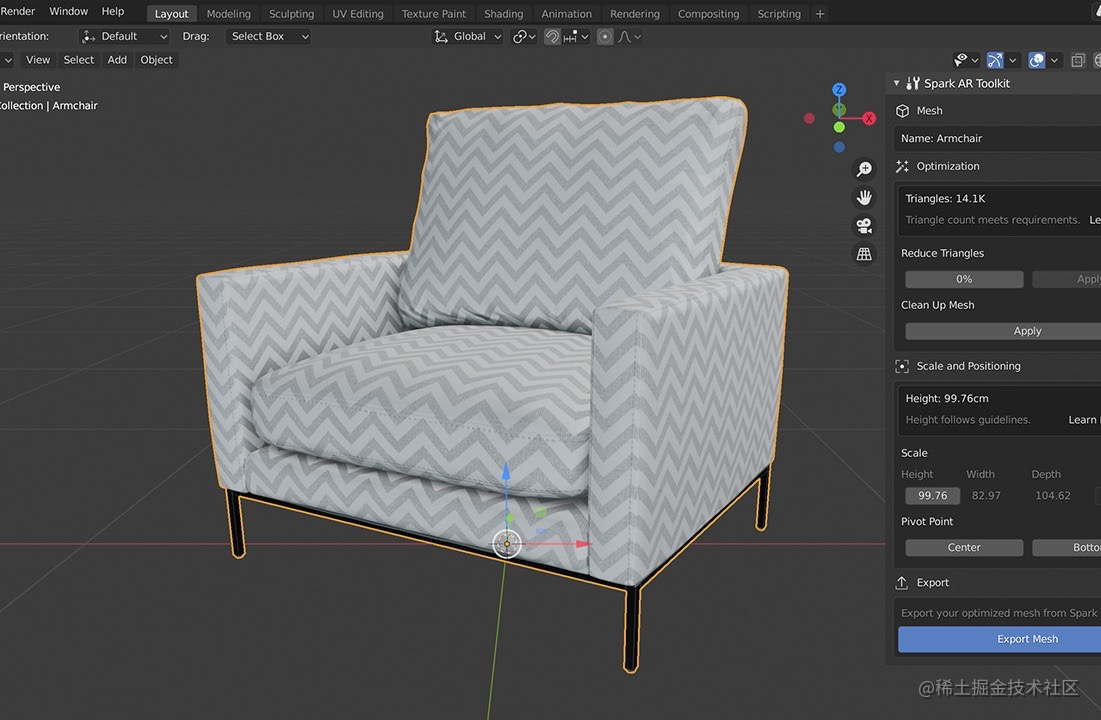Open the Window menu

point(68,11)
